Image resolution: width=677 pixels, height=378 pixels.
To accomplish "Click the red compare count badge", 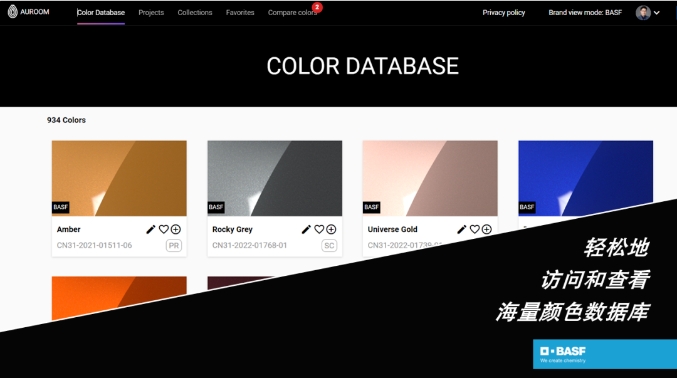I will [317, 7].
